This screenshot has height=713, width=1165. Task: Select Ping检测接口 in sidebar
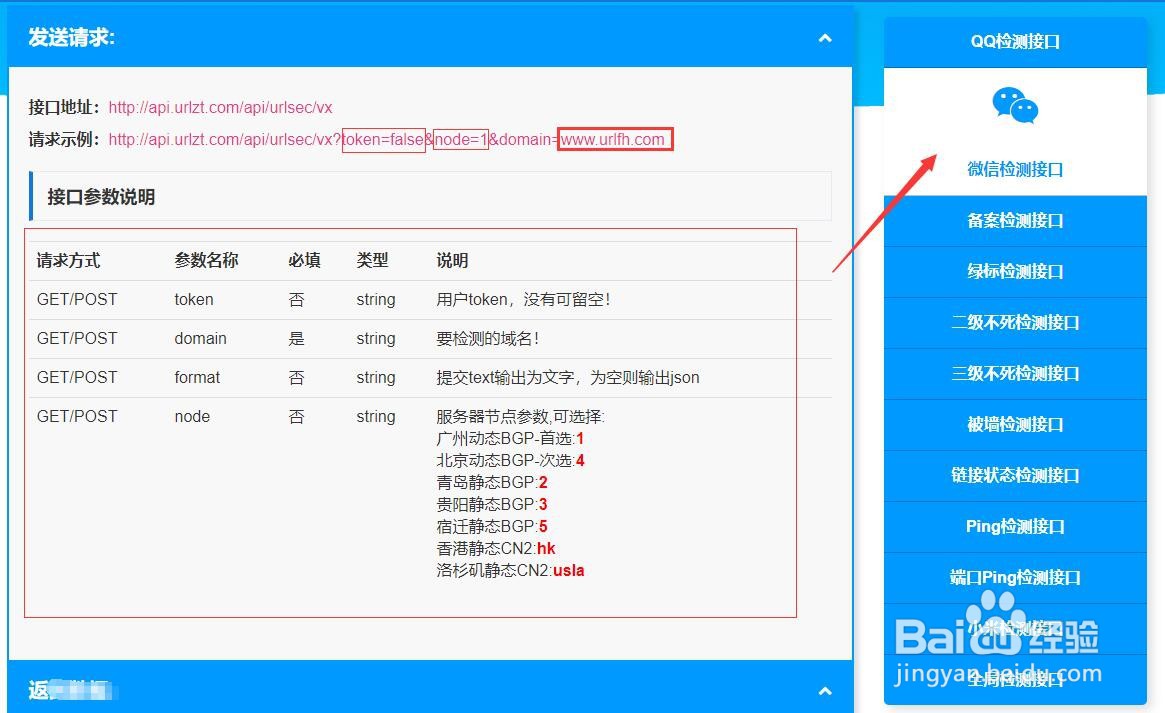coord(1015,526)
